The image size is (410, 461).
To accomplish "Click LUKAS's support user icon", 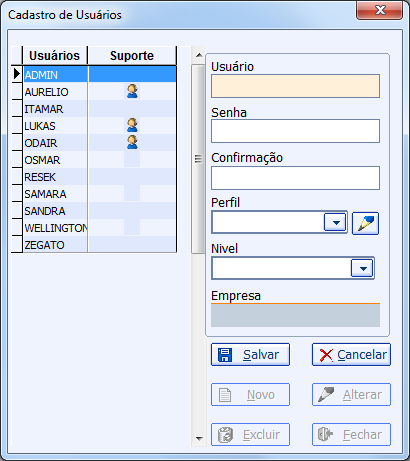I will coord(132,125).
